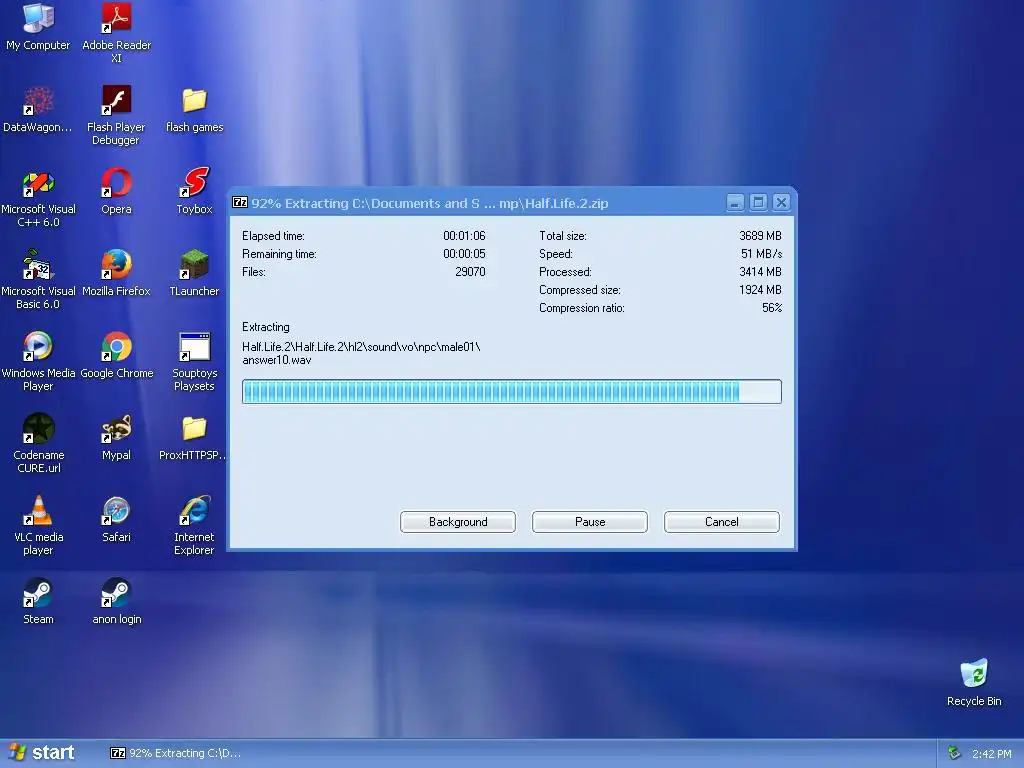Screen dimensions: 1024x768
Task: Open Flash Player Debugger shortcut
Action: [116, 115]
